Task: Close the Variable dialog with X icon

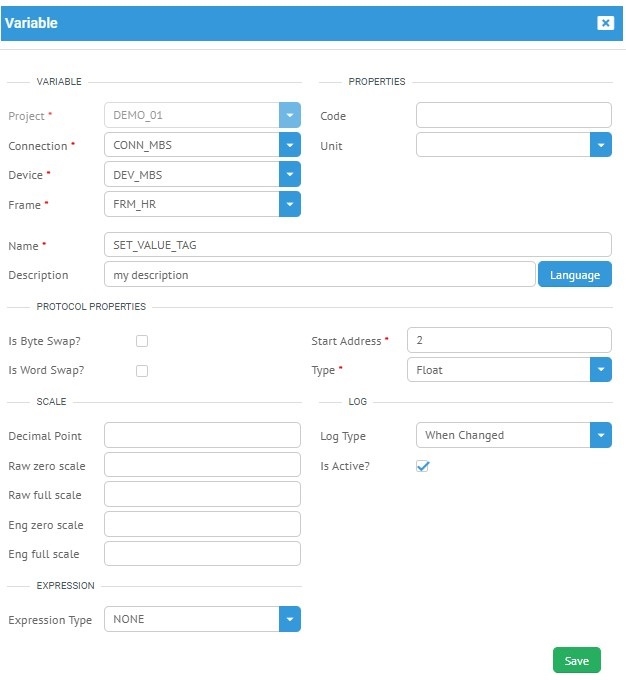Action: tap(605, 23)
